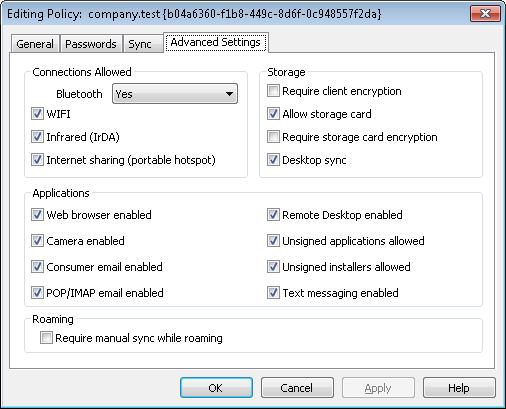Uncheck Camera enabled
Screen dimensions: 506x409
coord(37,241)
